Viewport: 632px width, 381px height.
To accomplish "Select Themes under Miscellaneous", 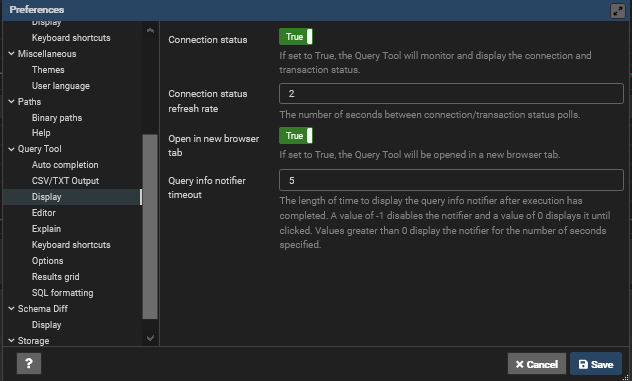I will click(x=48, y=70).
